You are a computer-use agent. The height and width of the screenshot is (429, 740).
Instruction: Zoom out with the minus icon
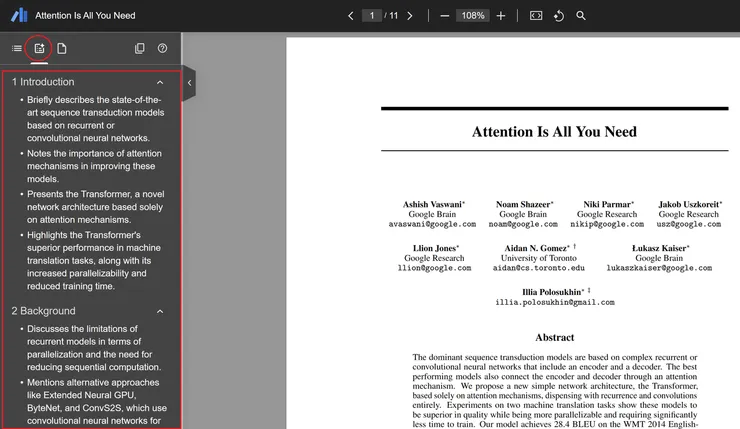tap(444, 16)
